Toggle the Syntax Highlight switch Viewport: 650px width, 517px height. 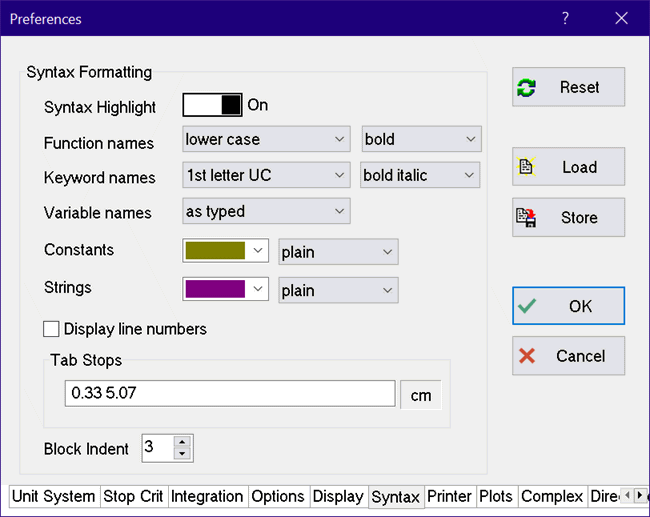[x=213, y=105]
